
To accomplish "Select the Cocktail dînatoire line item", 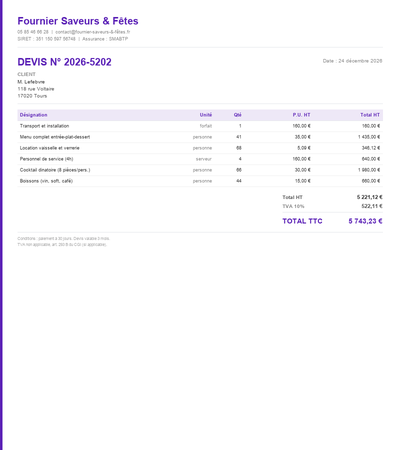I will pos(200,170).
